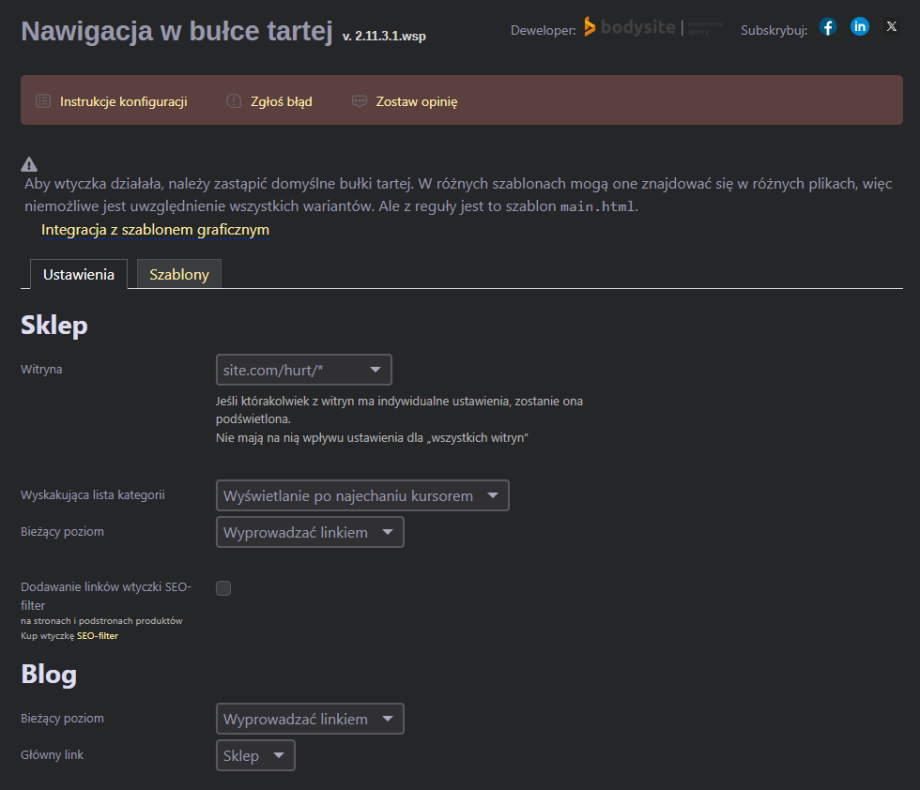Open the Wyskakująca lista kategorii dropdown
Image resolution: width=920 pixels, height=790 pixels.
coord(362,496)
